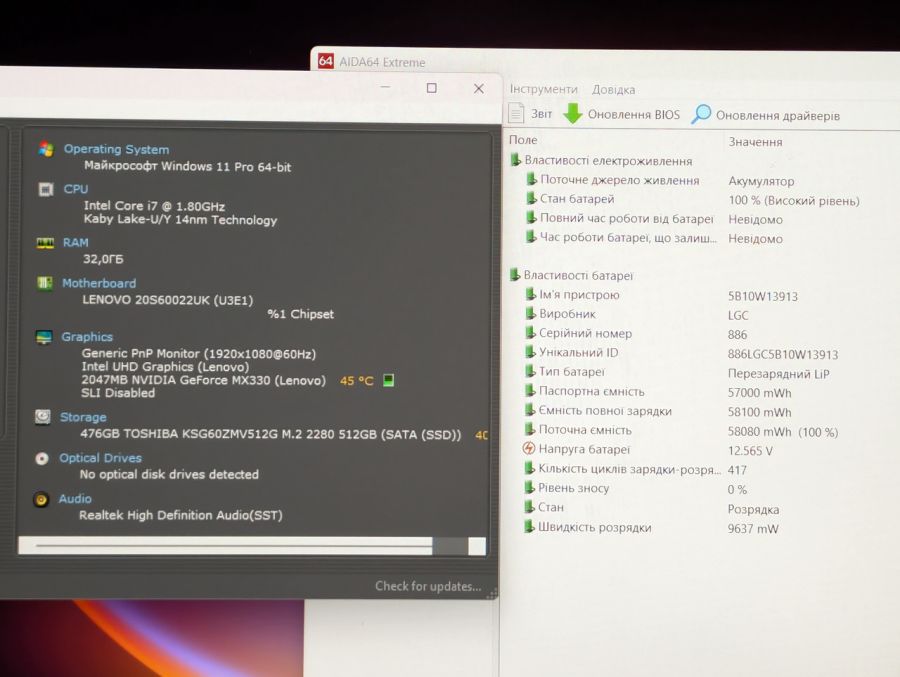The width and height of the screenshot is (900, 677).
Task: Click the RAM memory stick icon
Action: pos(45,243)
